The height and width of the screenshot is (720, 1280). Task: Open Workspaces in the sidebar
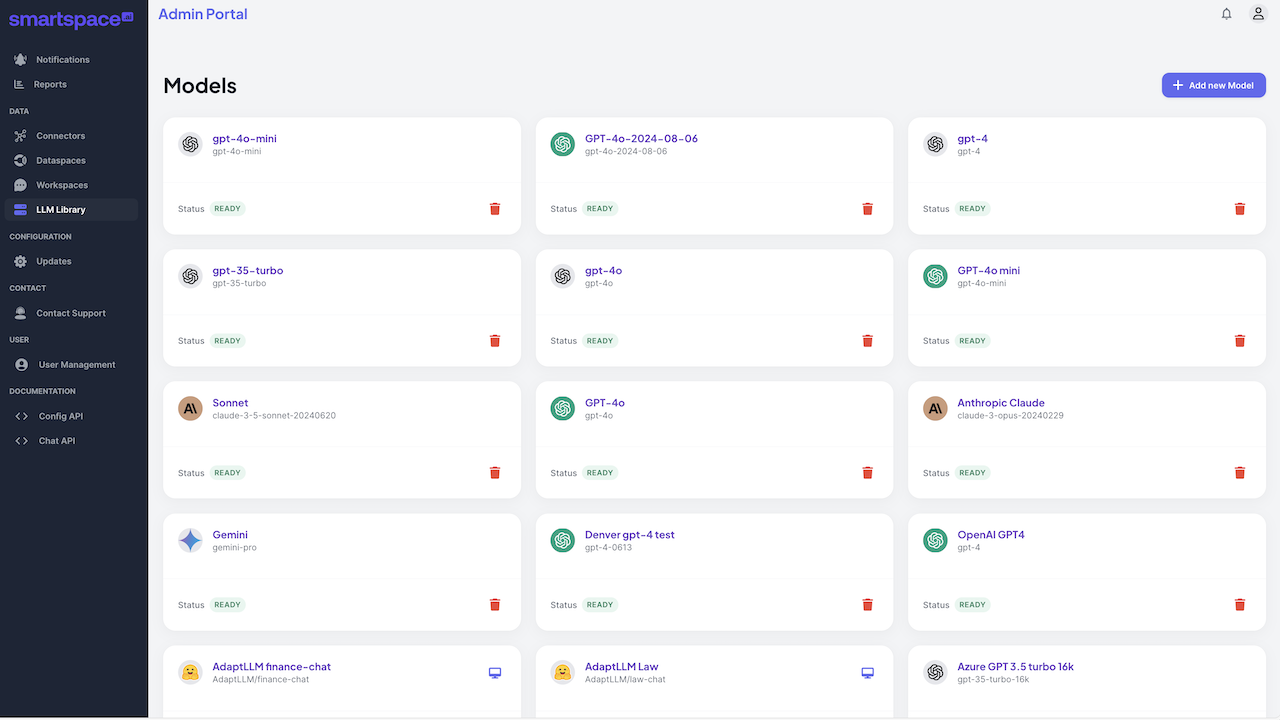72,185
